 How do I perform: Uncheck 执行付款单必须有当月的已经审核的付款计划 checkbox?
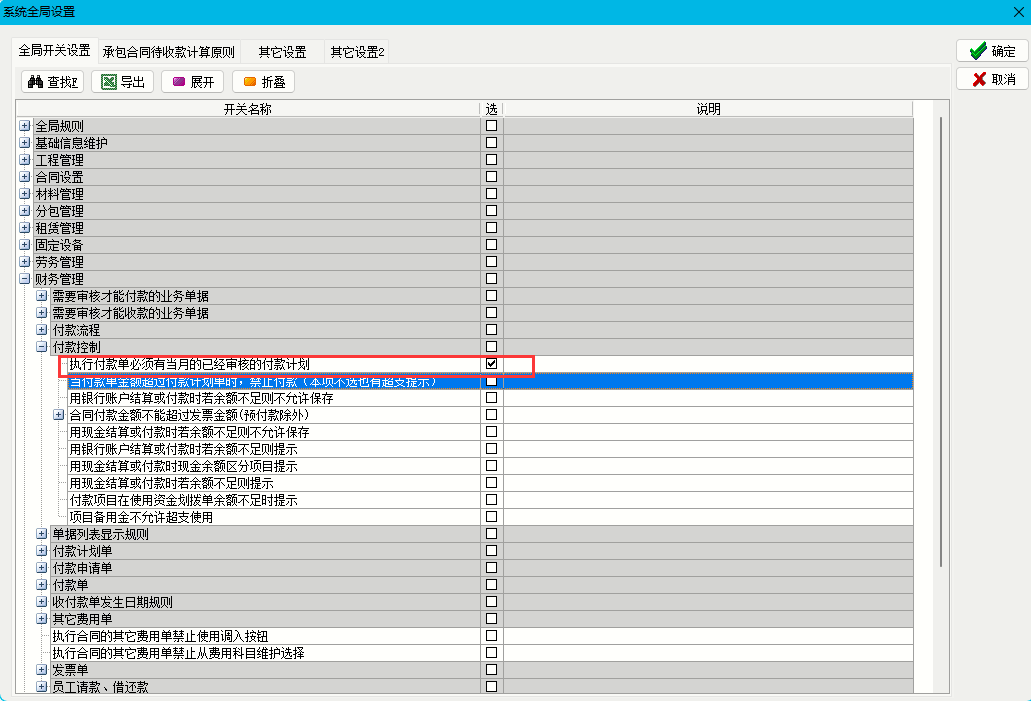pyautogui.click(x=491, y=364)
